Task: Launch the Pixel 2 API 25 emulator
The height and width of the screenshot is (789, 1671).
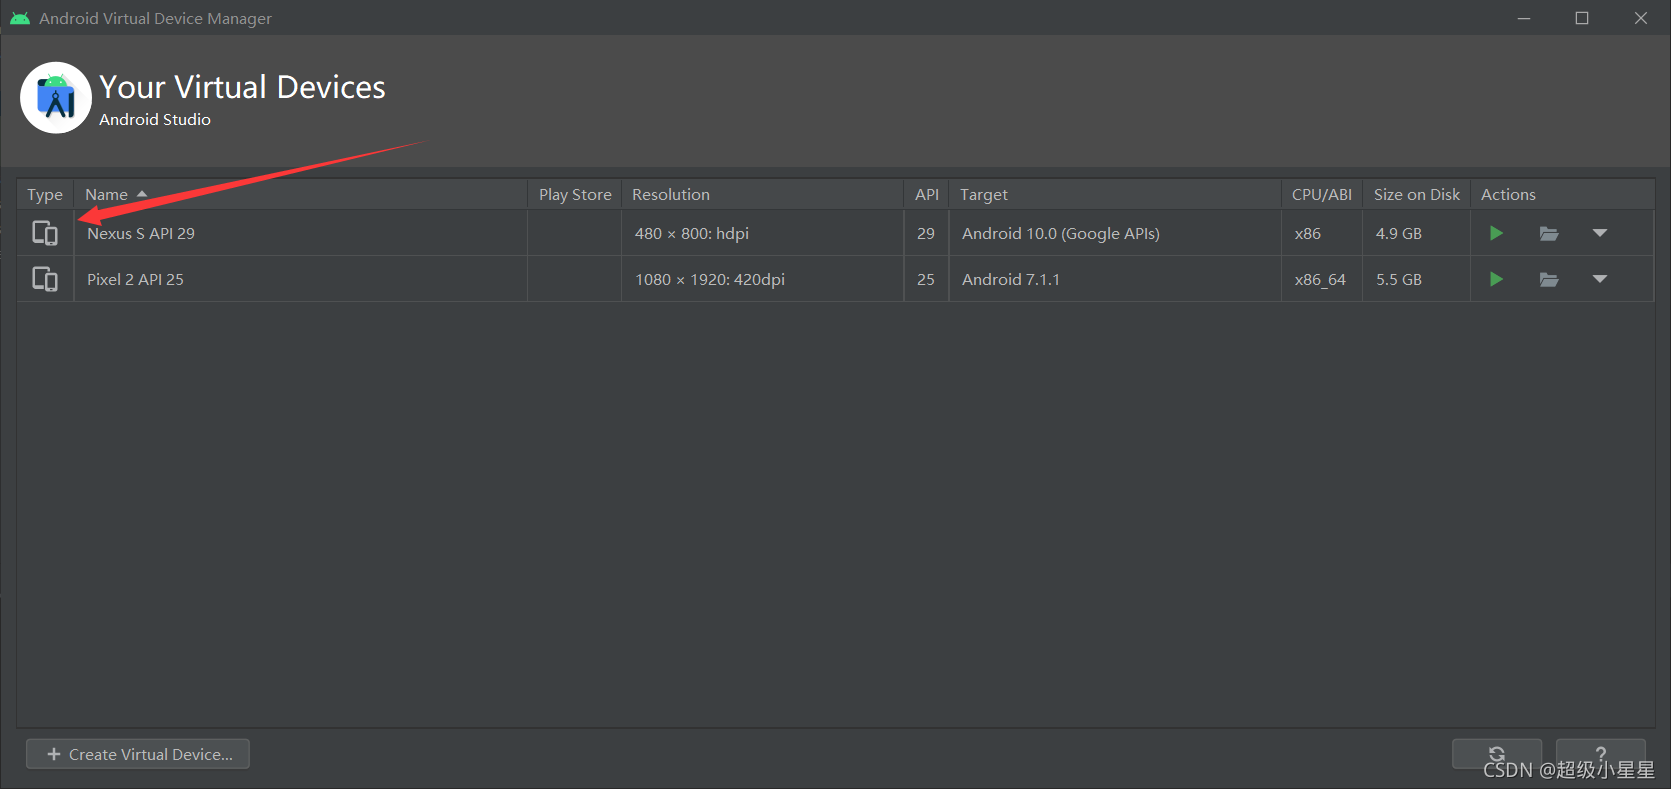Action: pyautogui.click(x=1496, y=279)
